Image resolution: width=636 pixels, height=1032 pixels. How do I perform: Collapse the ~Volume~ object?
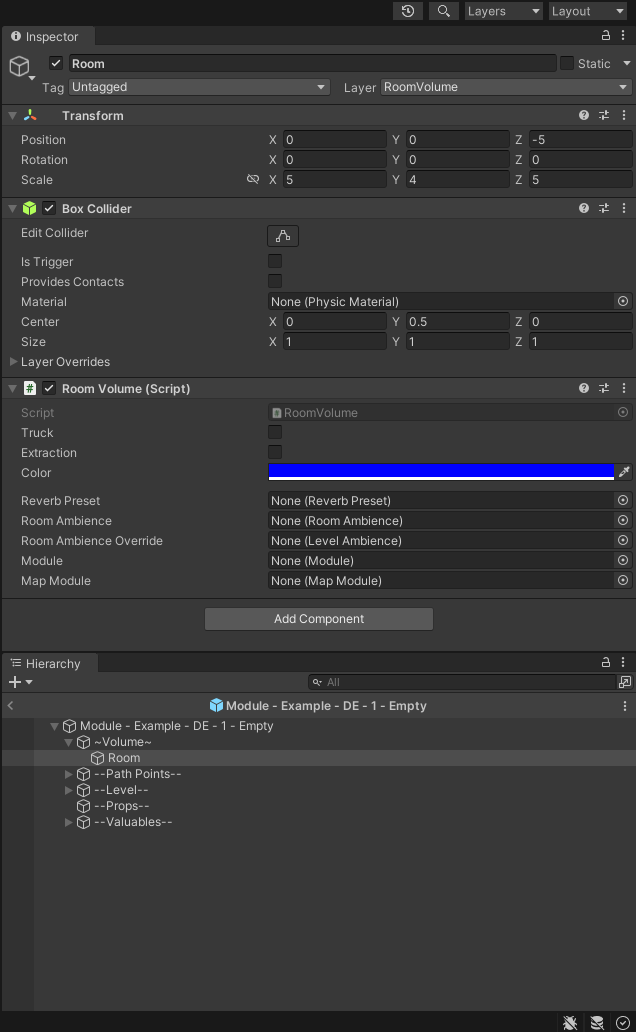68,742
